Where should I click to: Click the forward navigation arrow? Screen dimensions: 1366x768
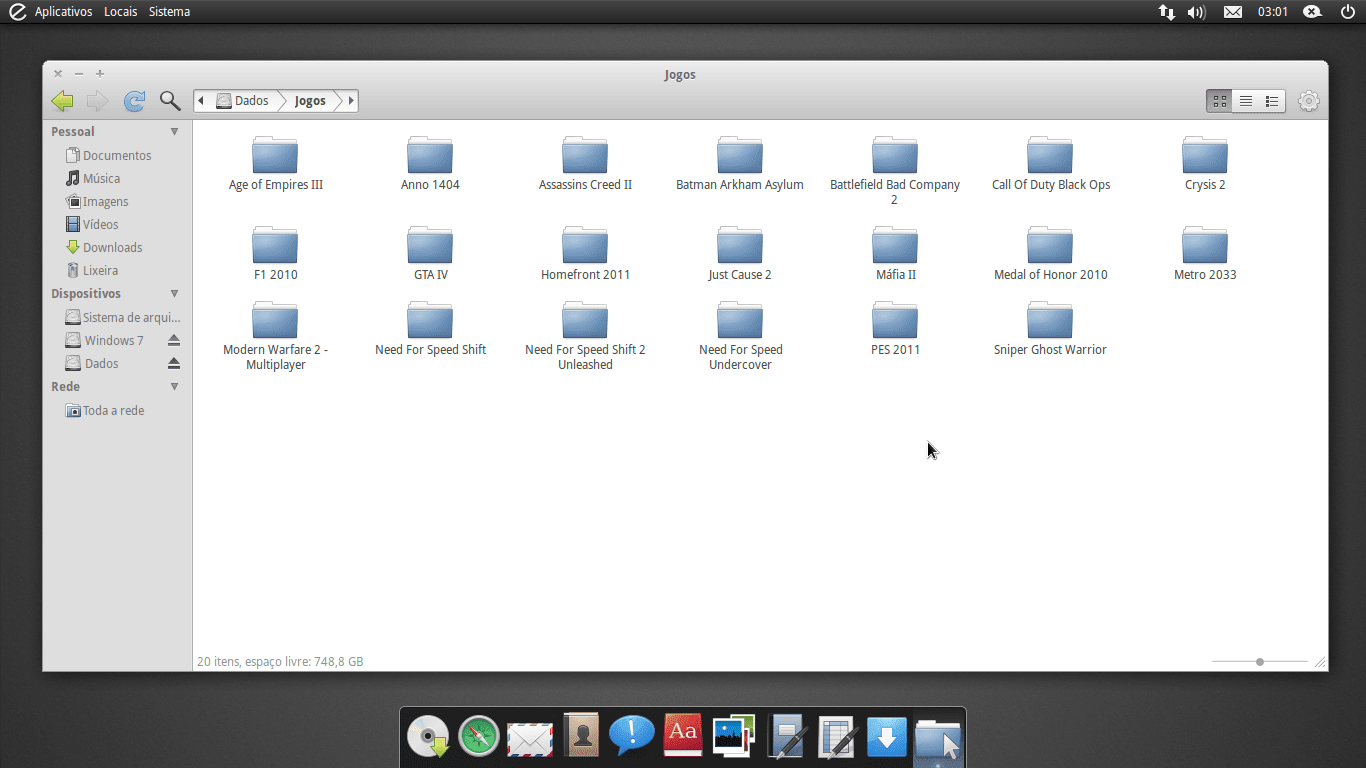[x=97, y=101]
